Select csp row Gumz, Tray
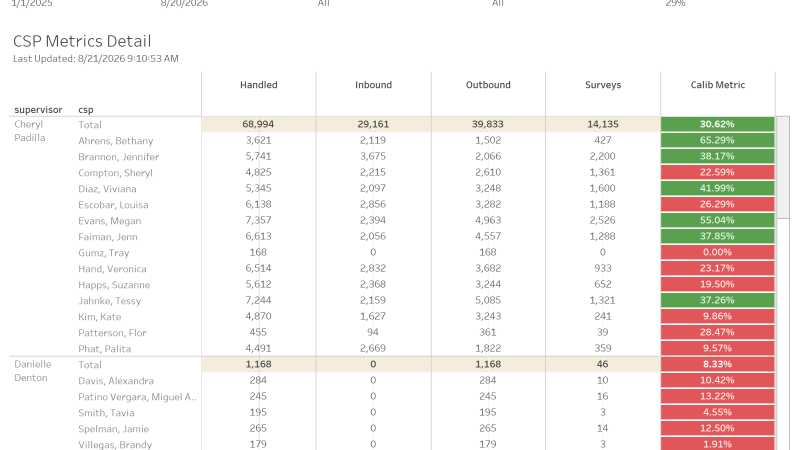800x450 pixels. pyautogui.click(x=104, y=253)
